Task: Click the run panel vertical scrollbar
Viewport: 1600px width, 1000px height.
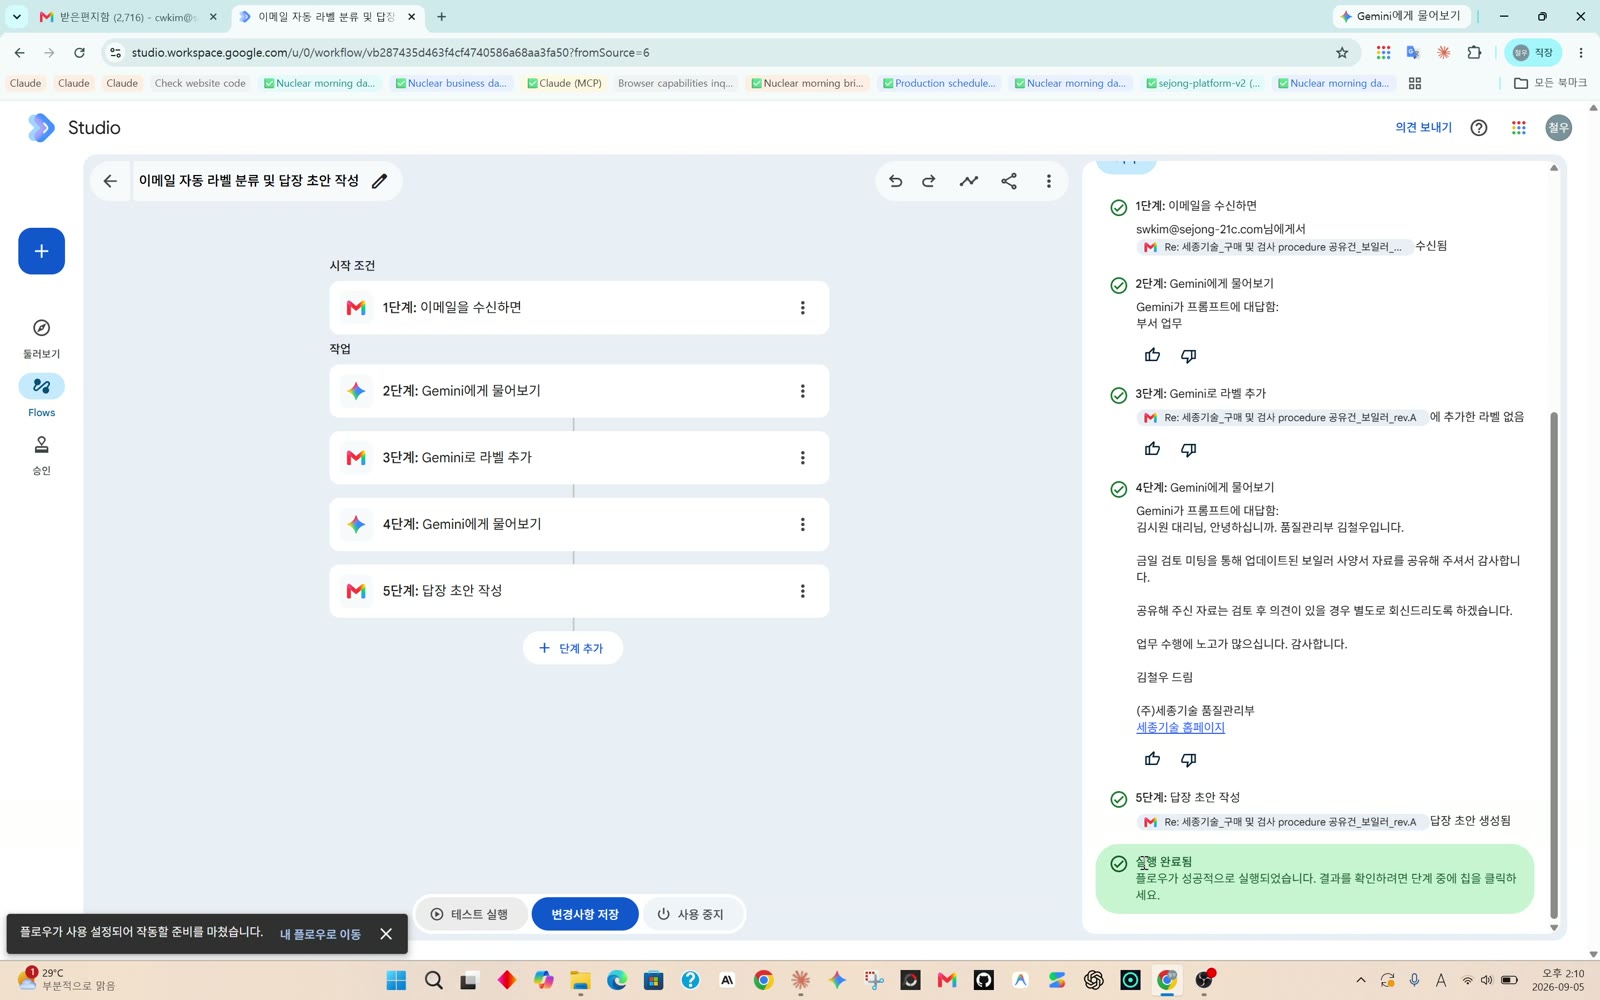Action: (1554, 664)
